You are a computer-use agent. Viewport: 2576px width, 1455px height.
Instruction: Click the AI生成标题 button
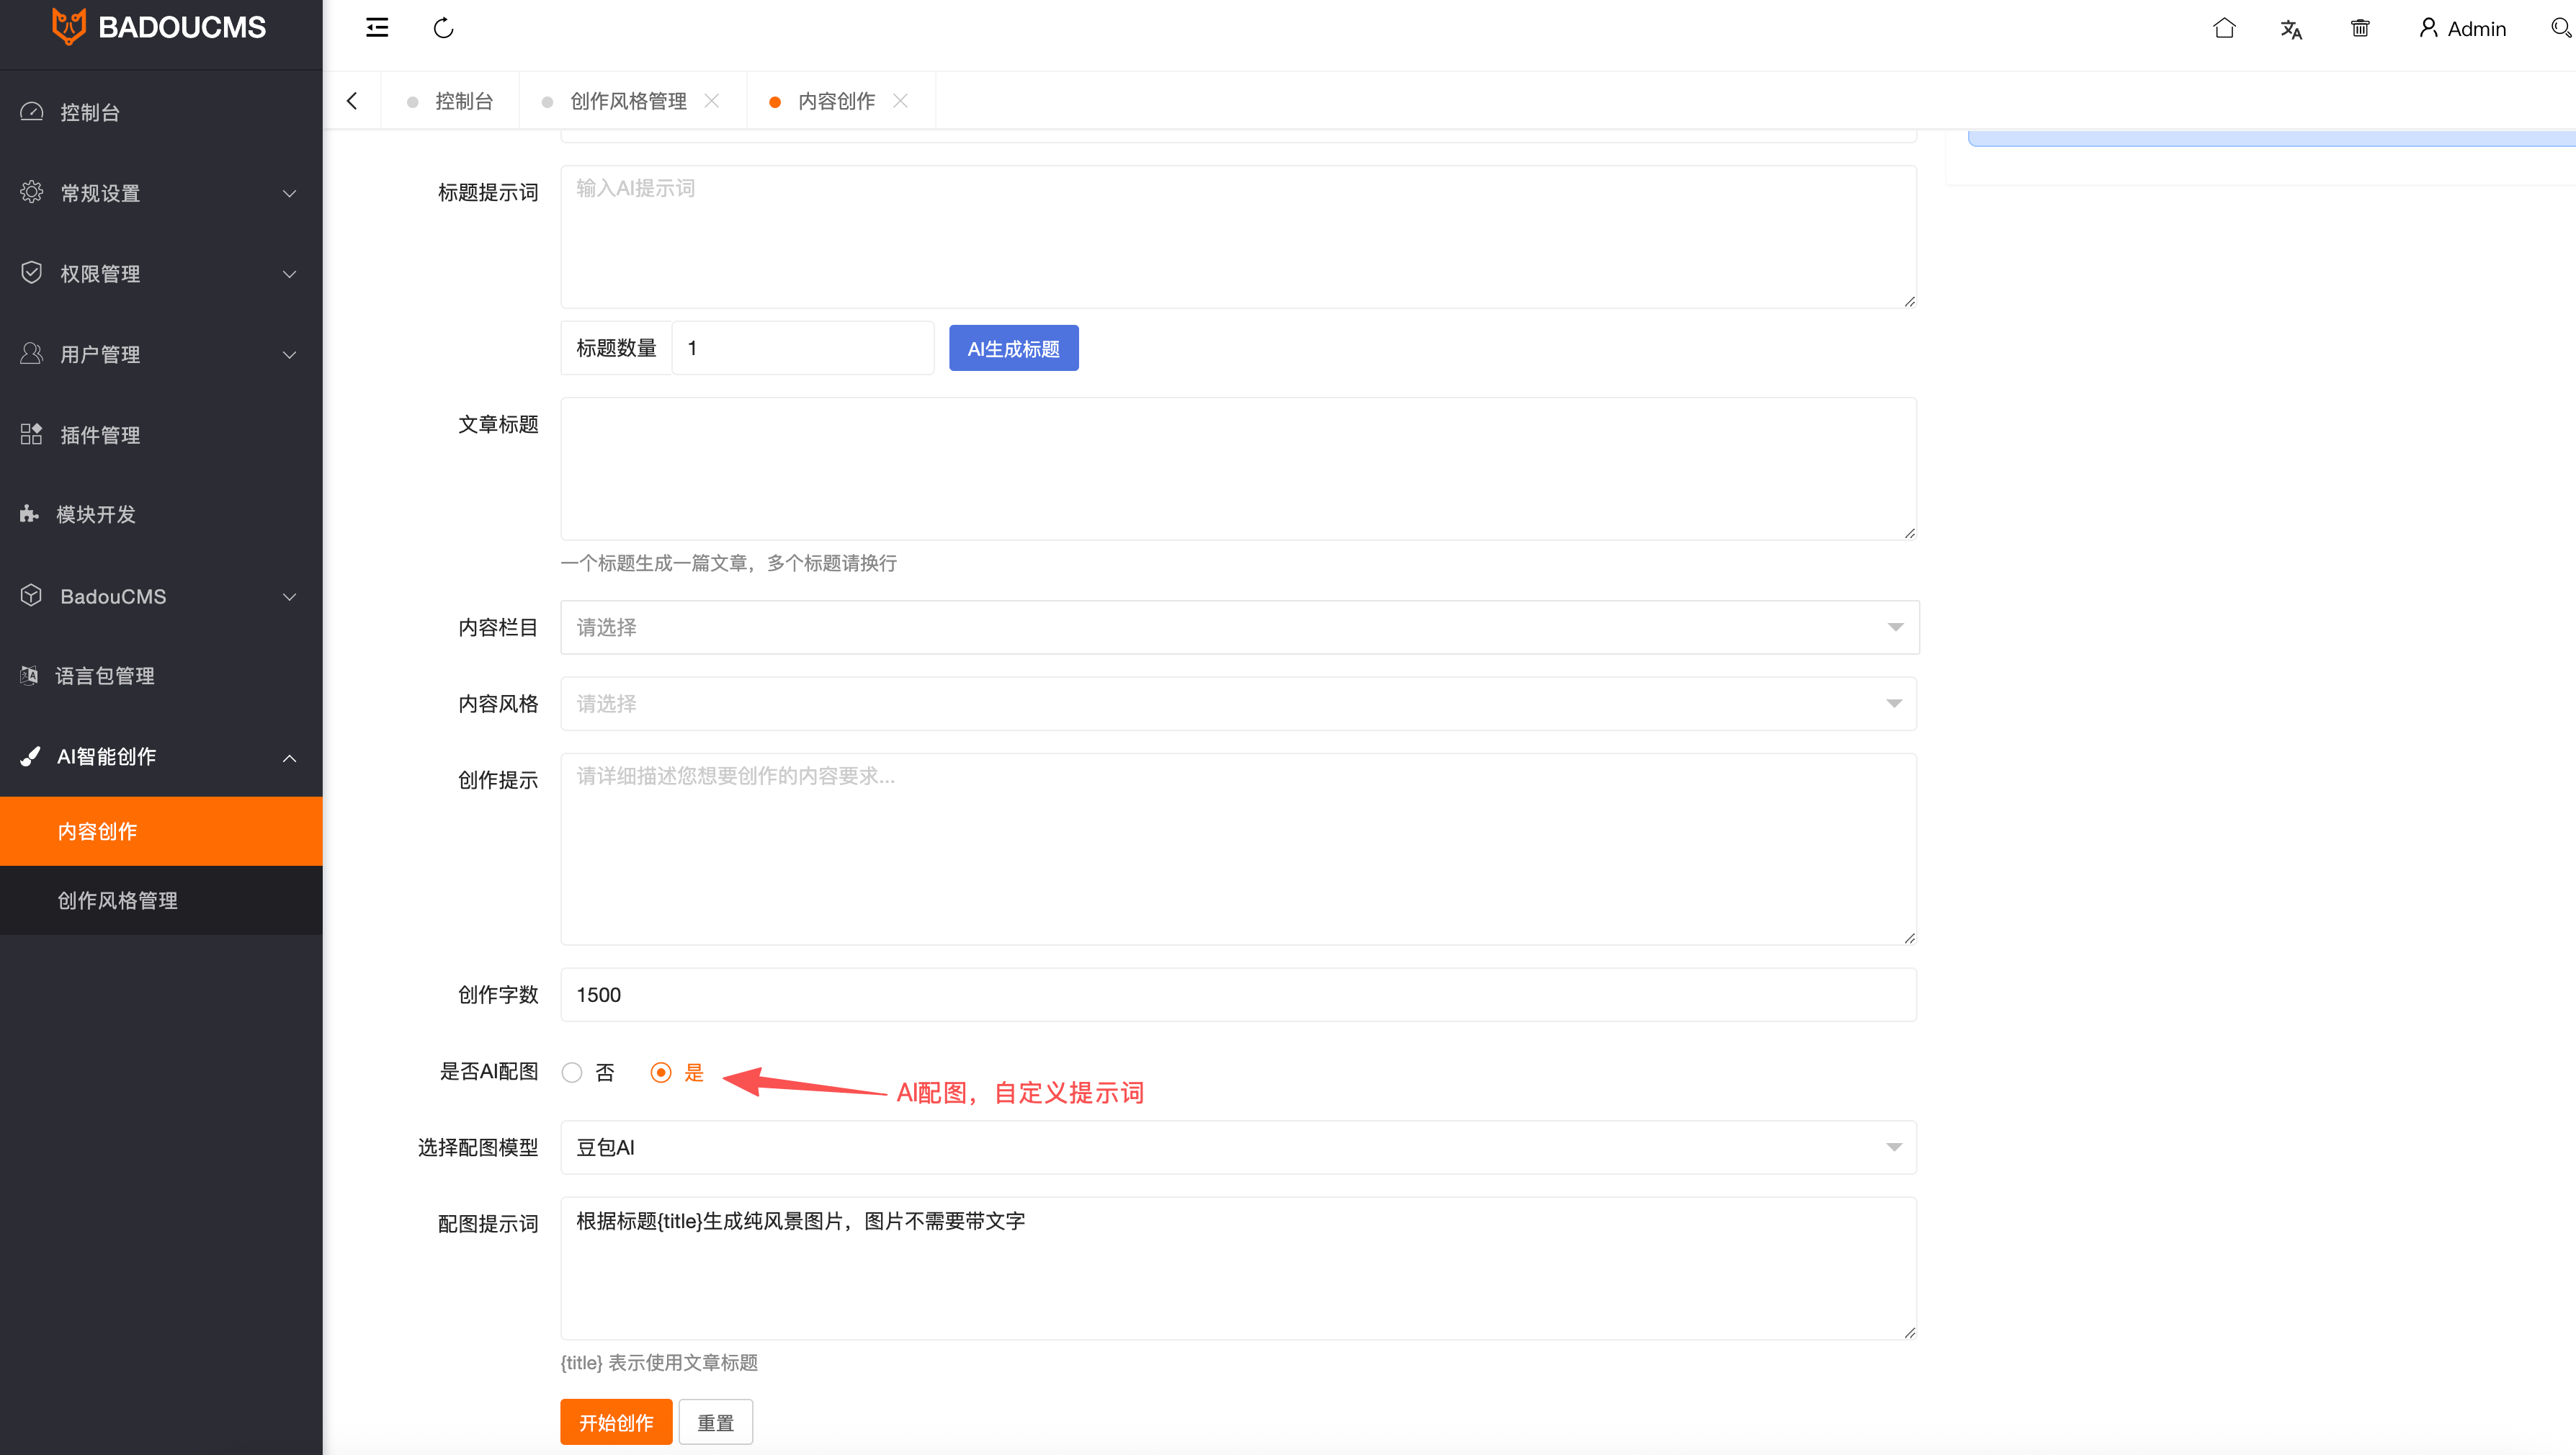pyautogui.click(x=1013, y=348)
